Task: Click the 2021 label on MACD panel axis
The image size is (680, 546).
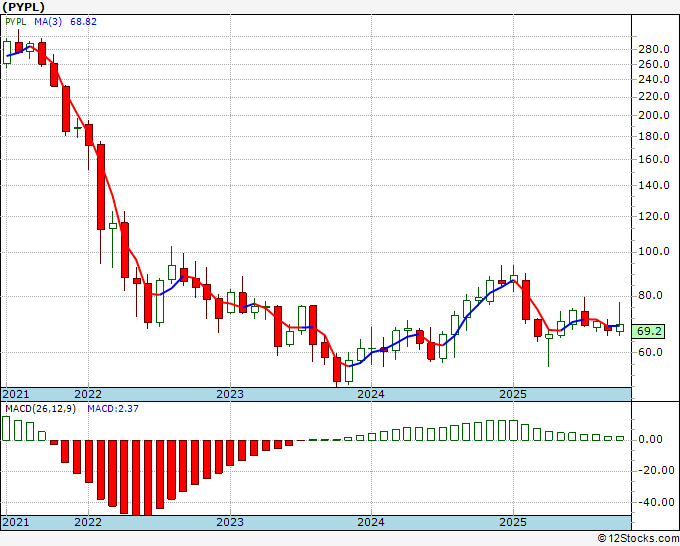Action: 16,522
